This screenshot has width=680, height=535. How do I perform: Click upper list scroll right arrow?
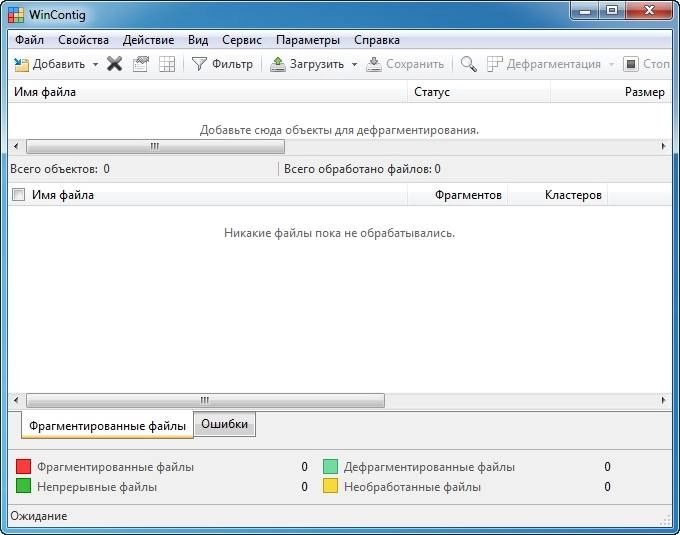coord(664,147)
